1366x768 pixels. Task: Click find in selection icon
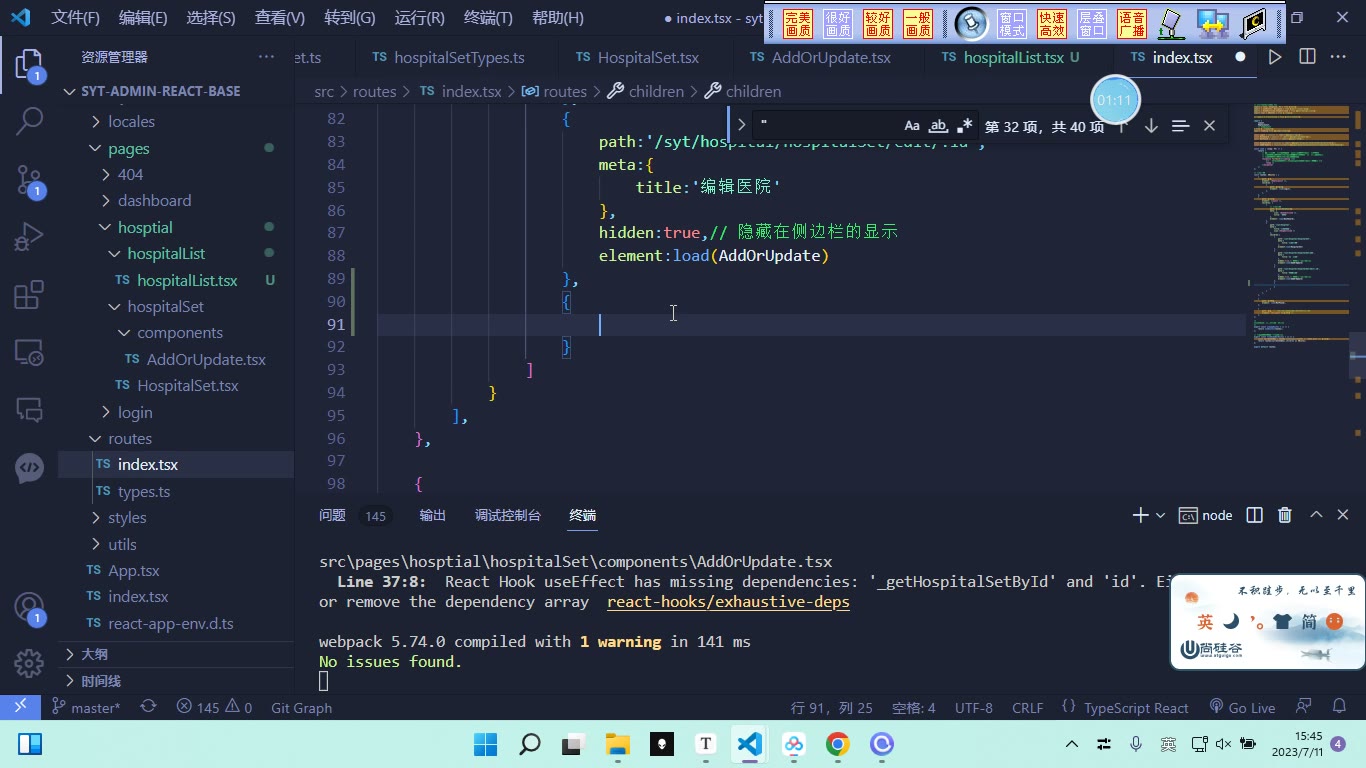tap(1180, 126)
